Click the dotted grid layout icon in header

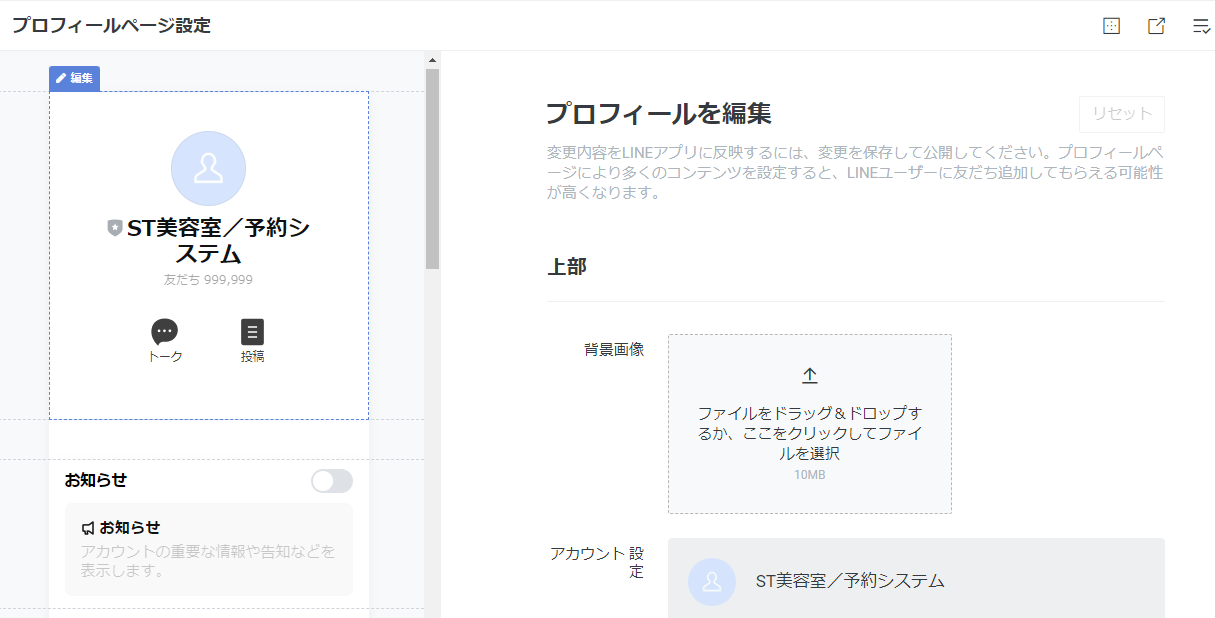point(1111,26)
